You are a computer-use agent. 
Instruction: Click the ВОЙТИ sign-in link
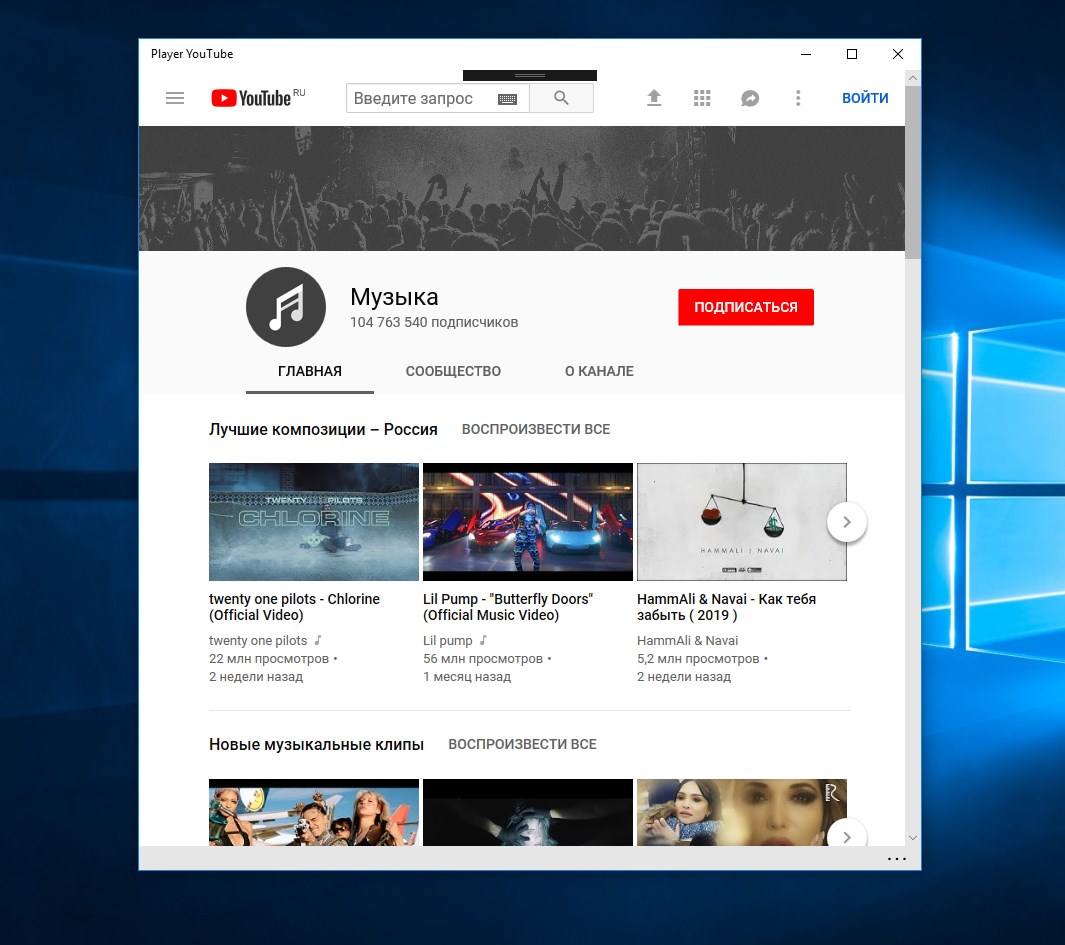(865, 98)
